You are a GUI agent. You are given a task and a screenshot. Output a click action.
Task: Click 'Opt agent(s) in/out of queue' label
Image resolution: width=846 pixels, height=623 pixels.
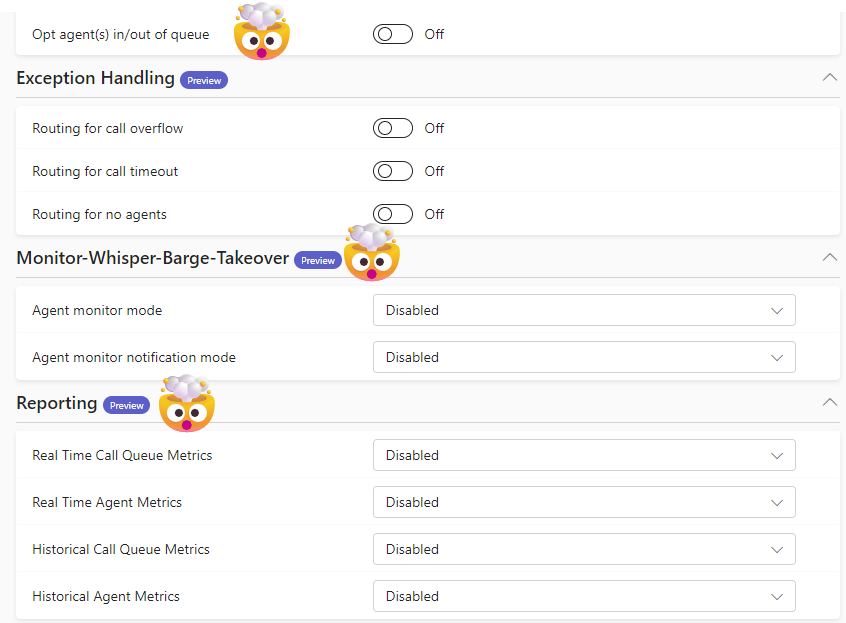coord(121,35)
